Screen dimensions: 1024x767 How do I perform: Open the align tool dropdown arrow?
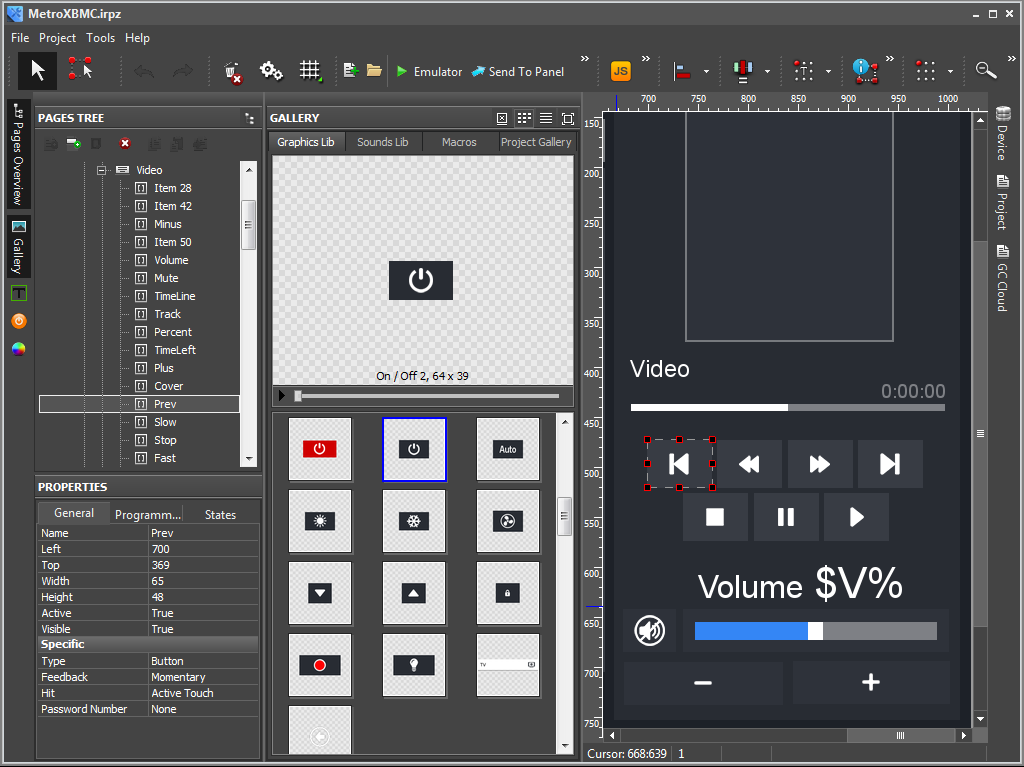(706, 72)
